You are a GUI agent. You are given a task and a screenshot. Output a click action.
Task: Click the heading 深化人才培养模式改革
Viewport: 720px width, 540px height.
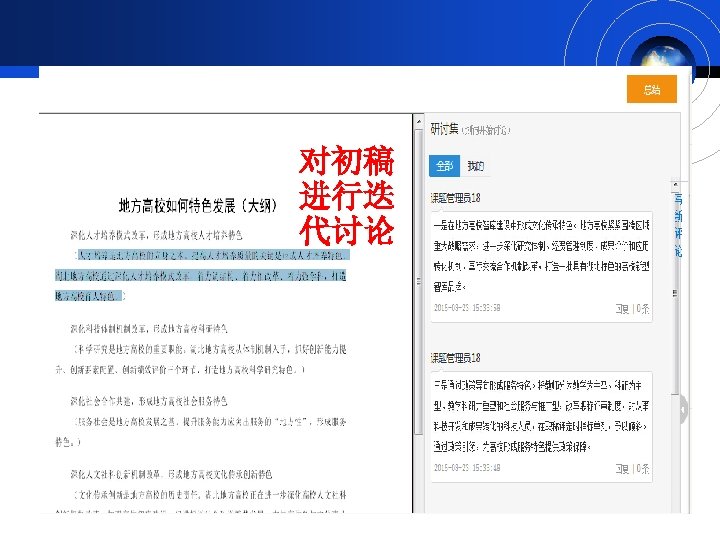pyautogui.click(x=156, y=236)
